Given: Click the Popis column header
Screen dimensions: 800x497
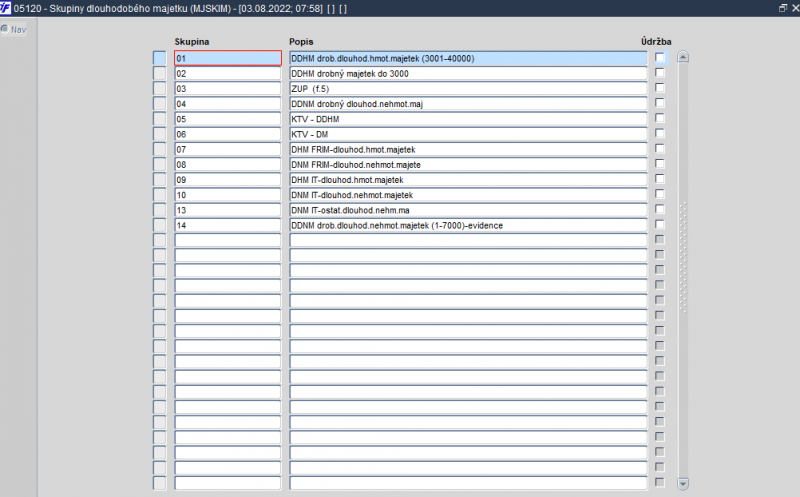Looking at the screenshot, I should coord(301,42).
